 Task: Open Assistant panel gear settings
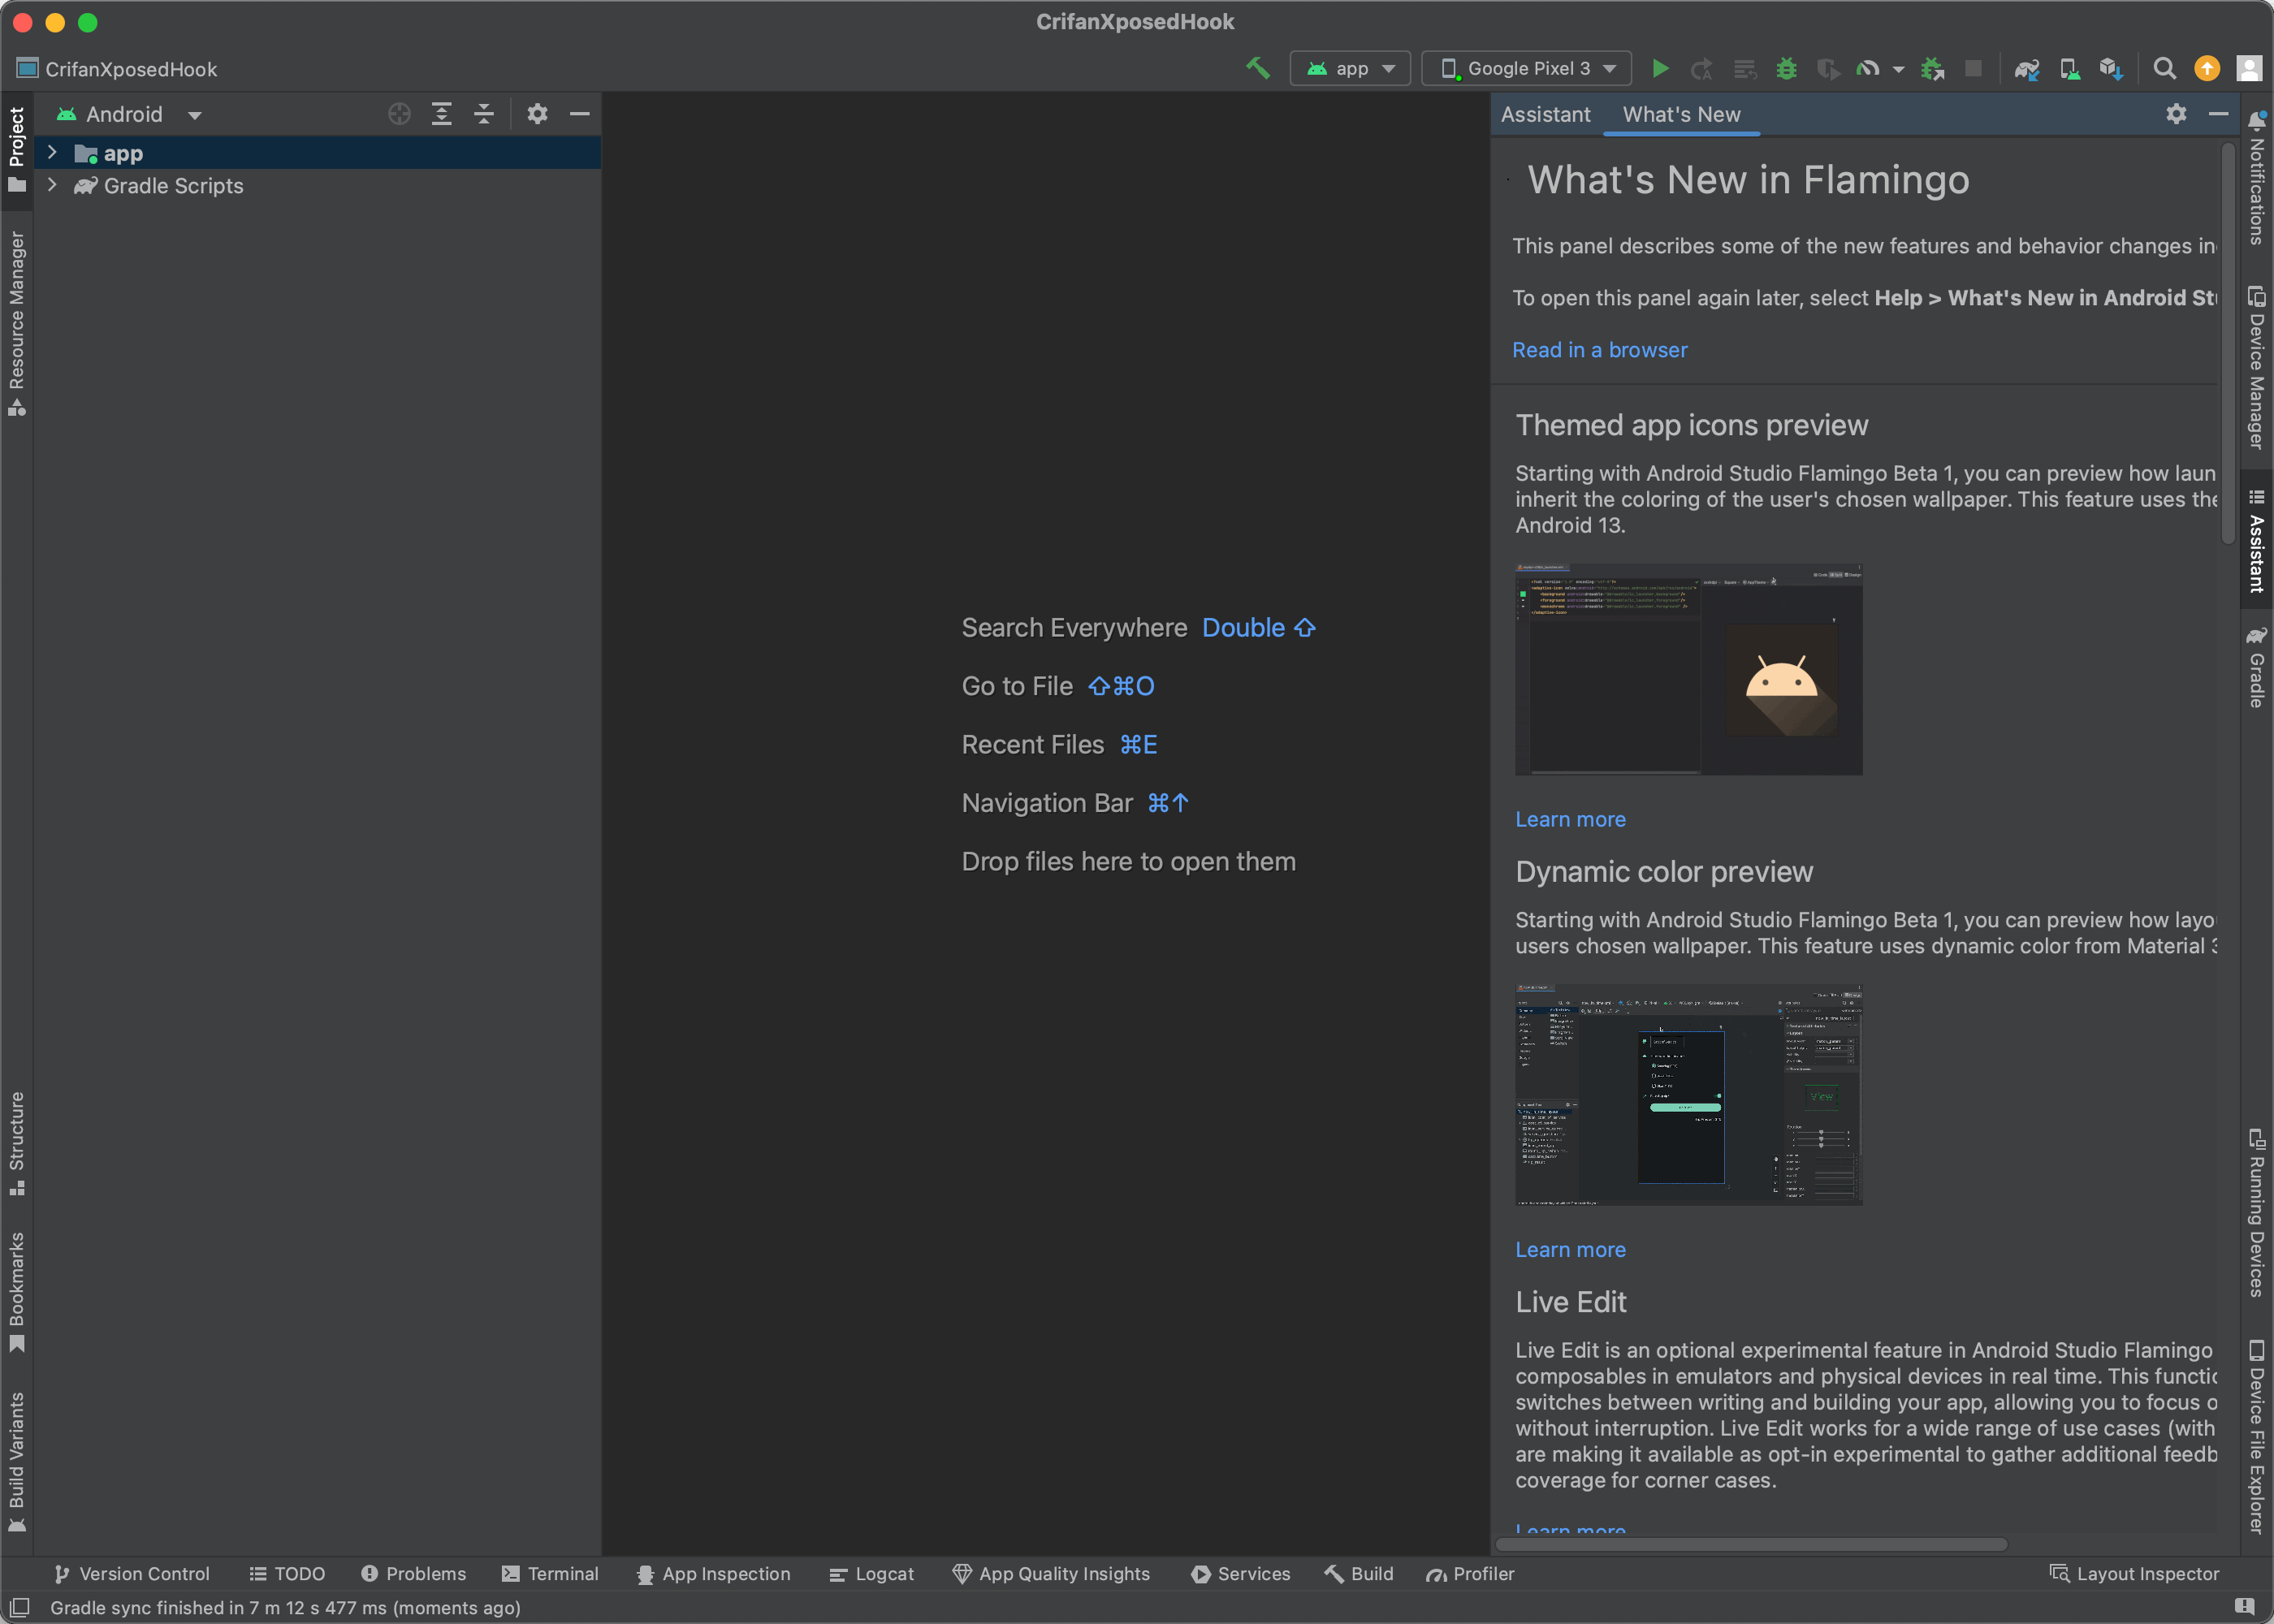coord(2176,114)
